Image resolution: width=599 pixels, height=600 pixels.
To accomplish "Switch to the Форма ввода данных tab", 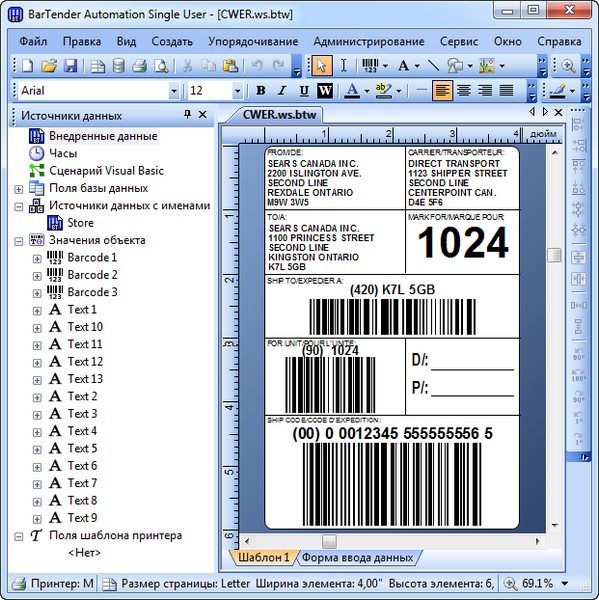I will 357,558.
